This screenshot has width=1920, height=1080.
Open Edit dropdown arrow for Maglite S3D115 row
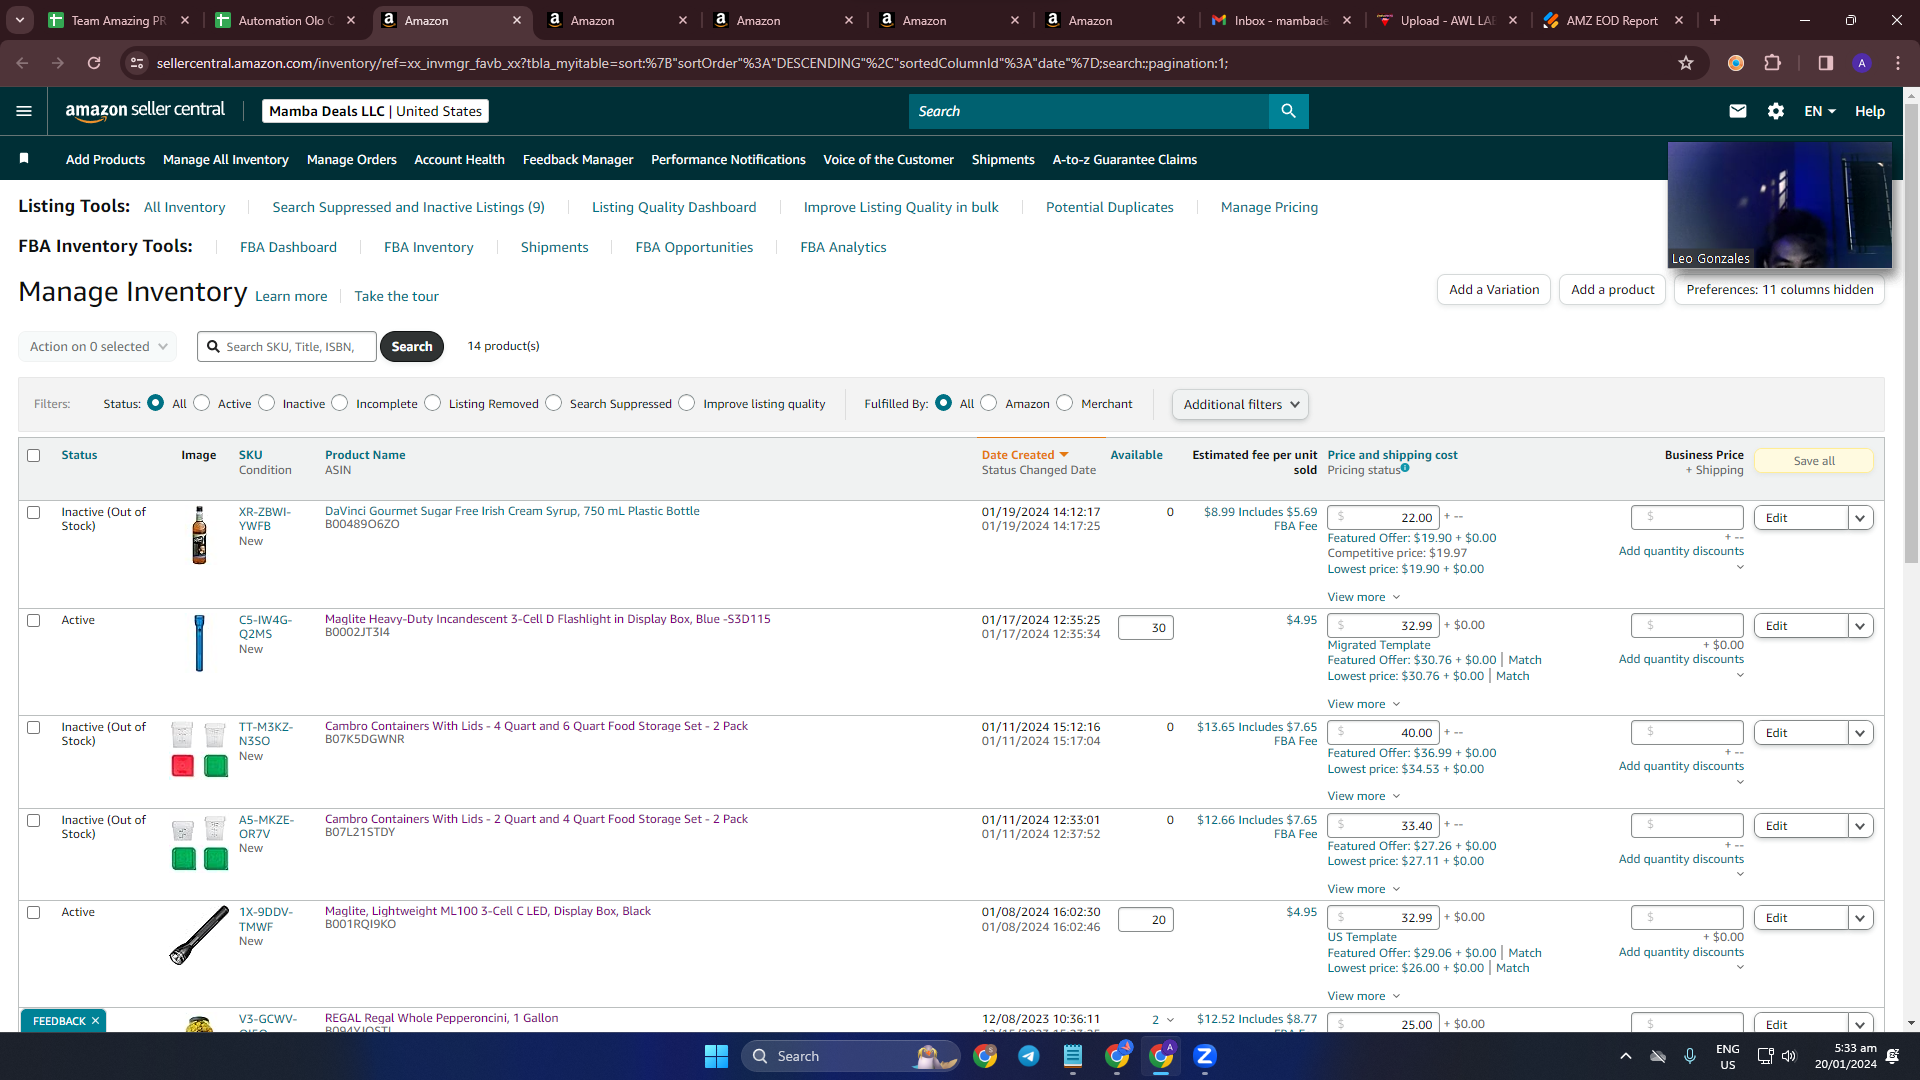click(1860, 626)
